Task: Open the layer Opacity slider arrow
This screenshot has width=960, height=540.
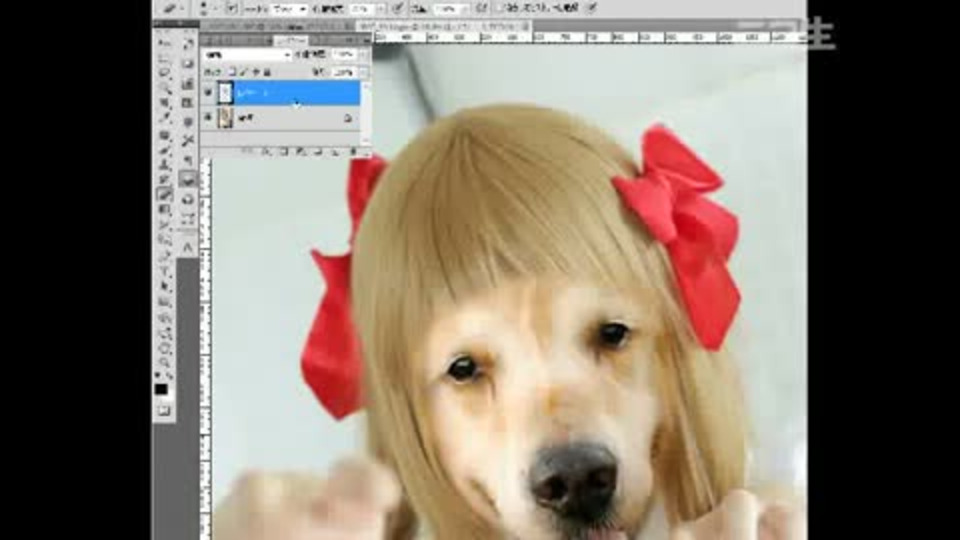Action: 363,55
